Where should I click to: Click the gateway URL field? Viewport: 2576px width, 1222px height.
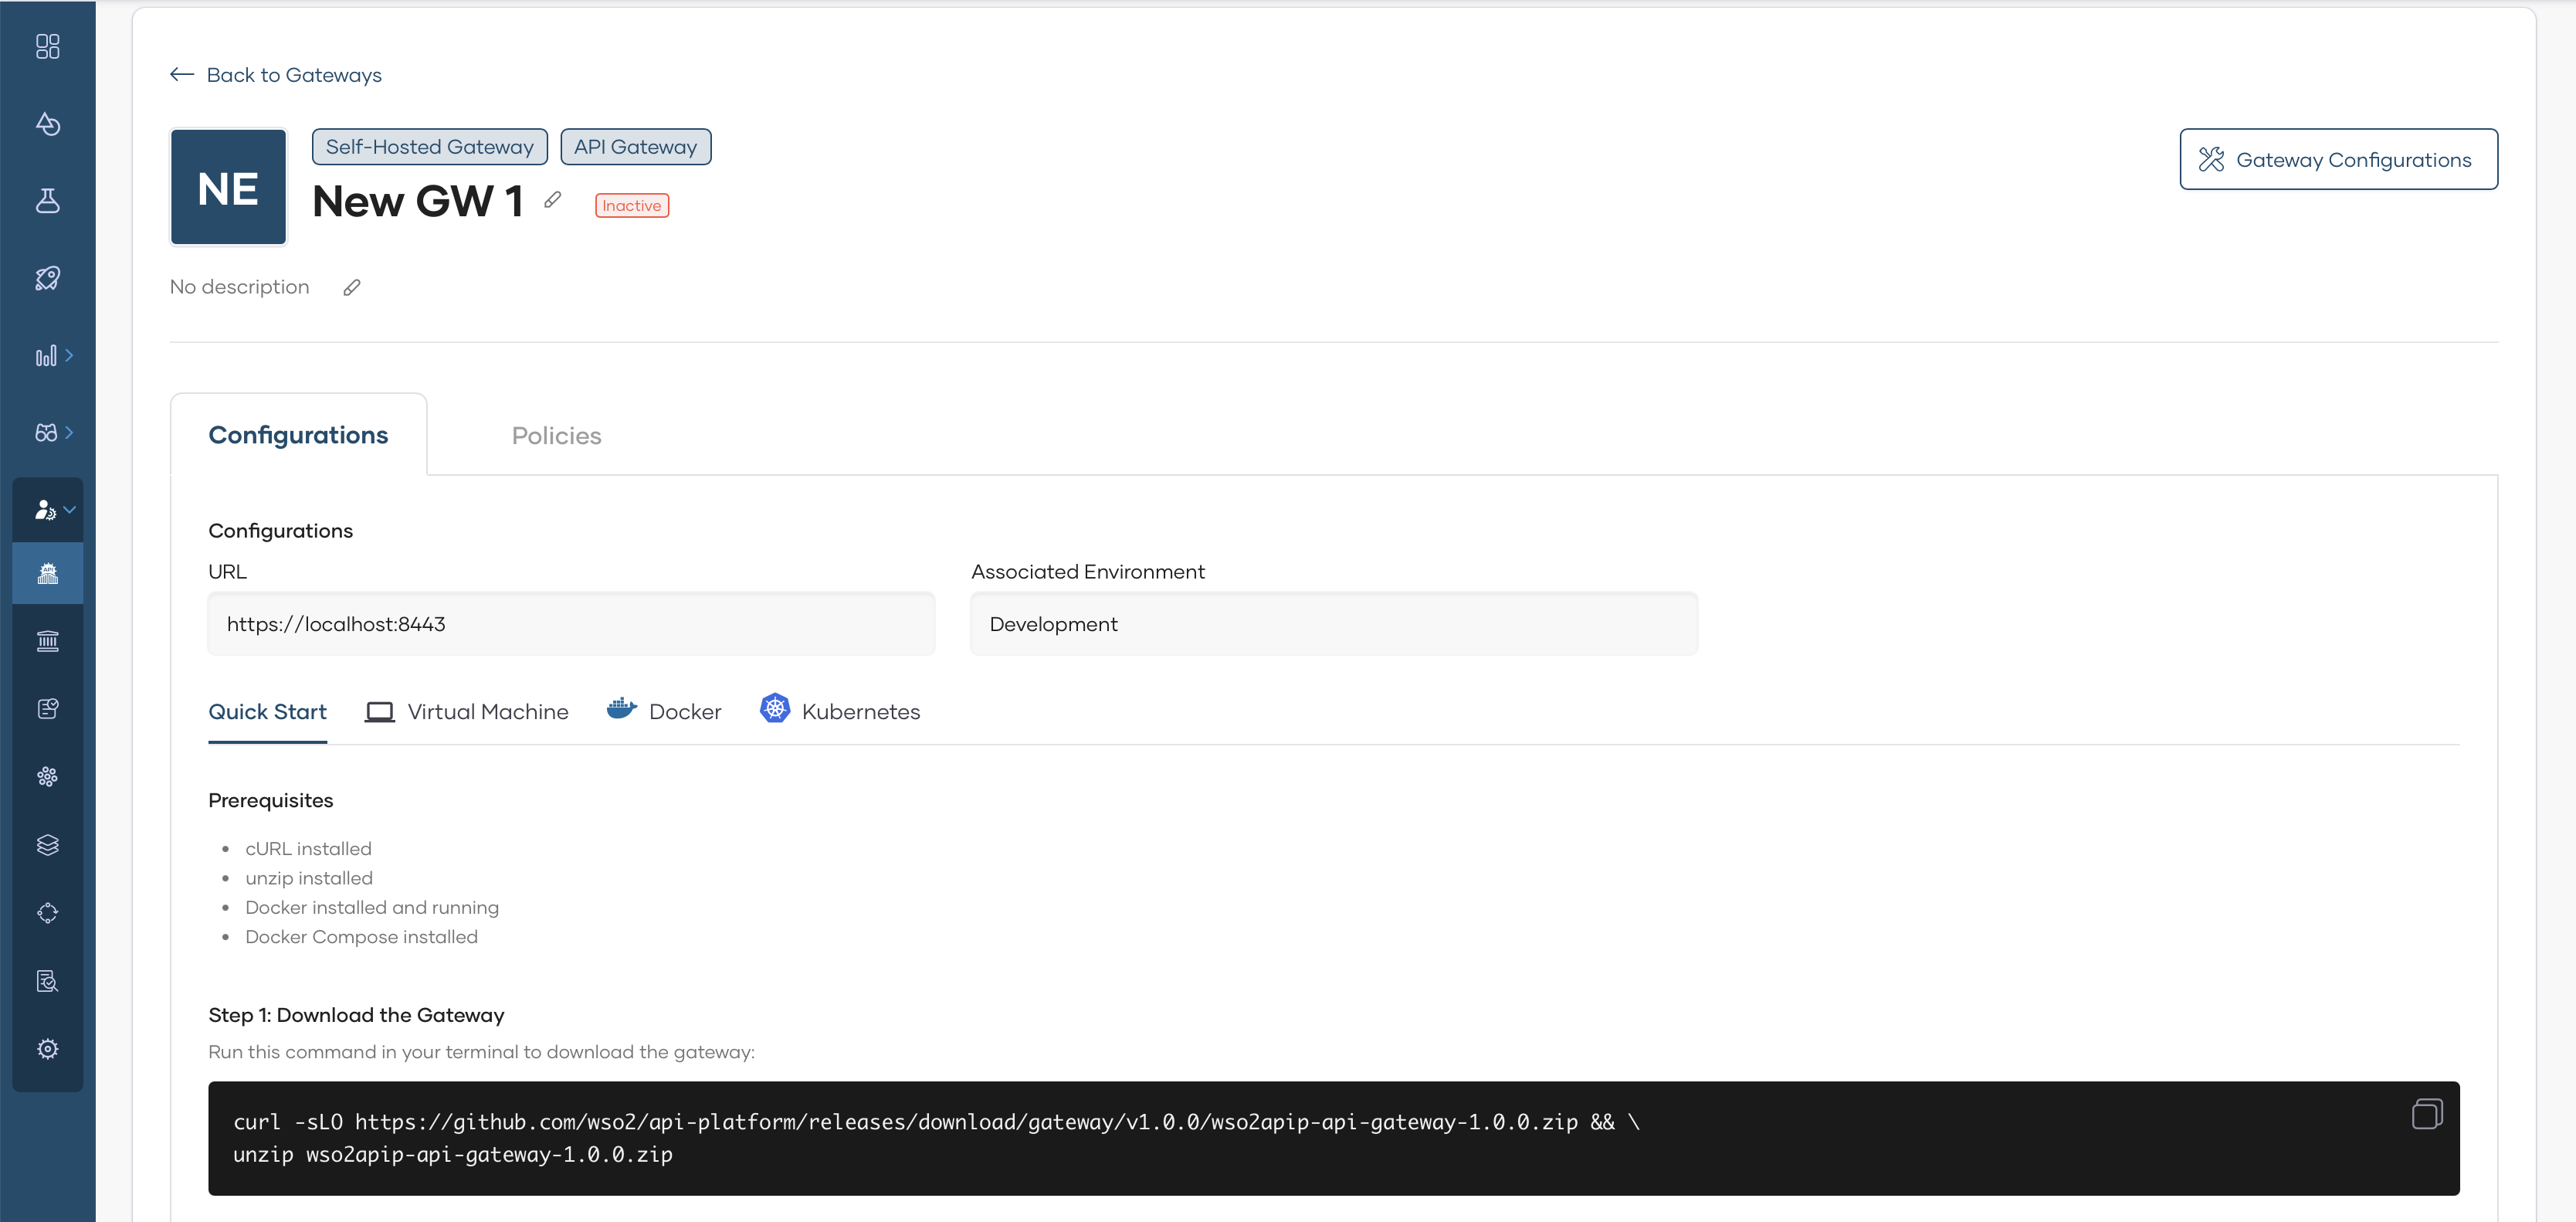point(571,624)
